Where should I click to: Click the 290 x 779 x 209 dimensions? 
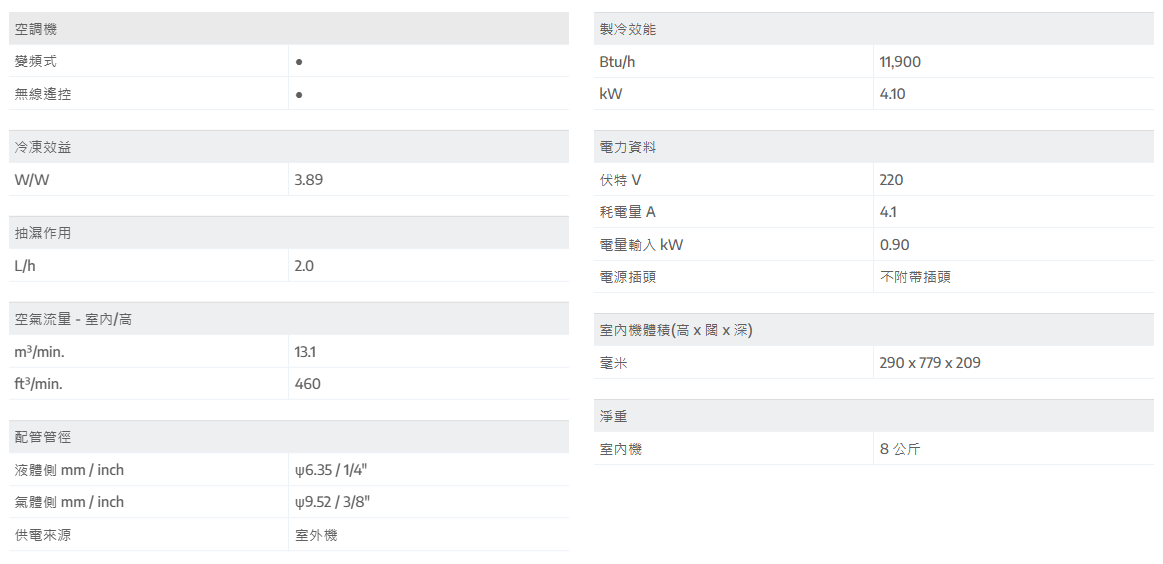click(x=930, y=363)
